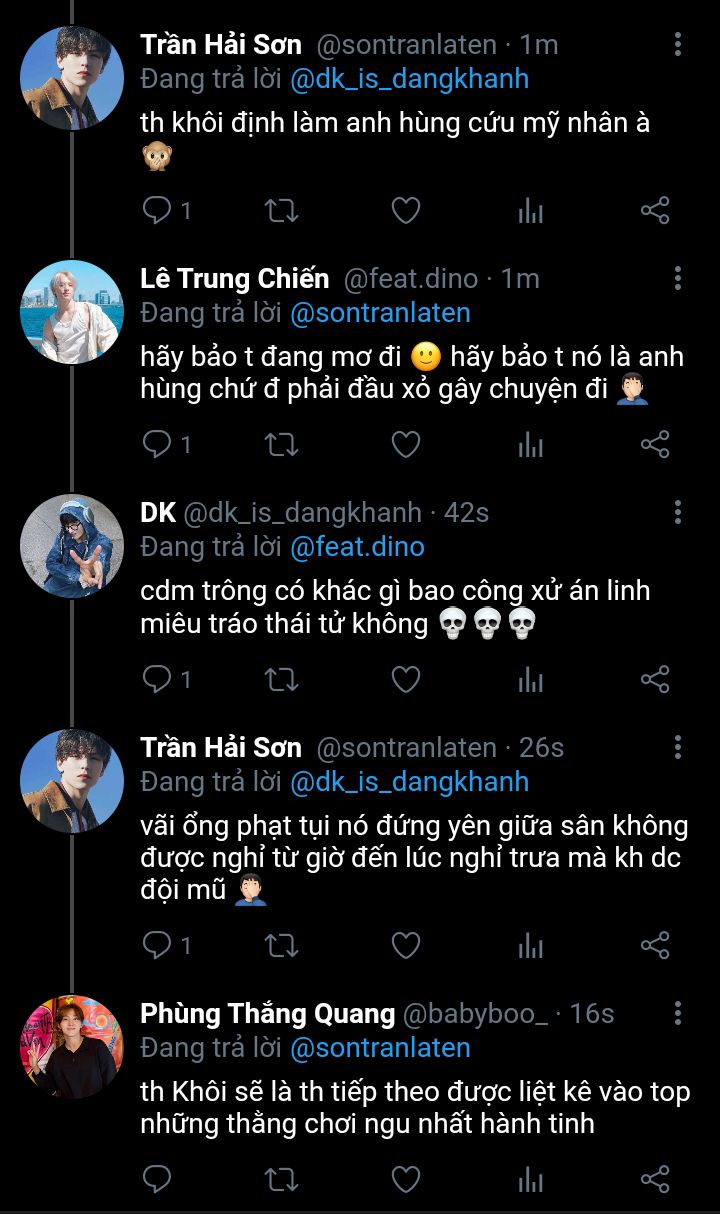Viewport: 720px width, 1214px height.
Task: Share Phùng Thắng Quang's tweet
Action: click(x=654, y=1179)
